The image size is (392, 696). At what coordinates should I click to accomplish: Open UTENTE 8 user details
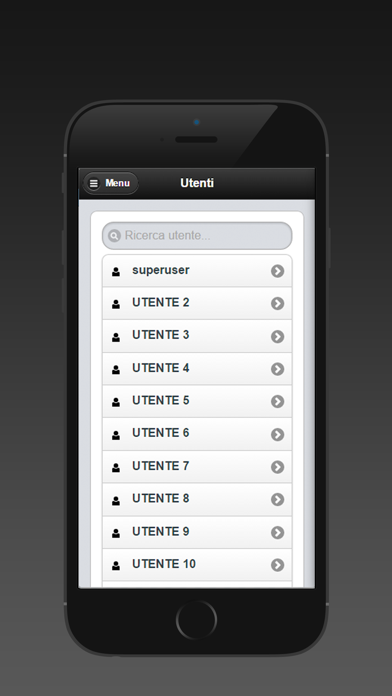pyautogui.click(x=197, y=499)
